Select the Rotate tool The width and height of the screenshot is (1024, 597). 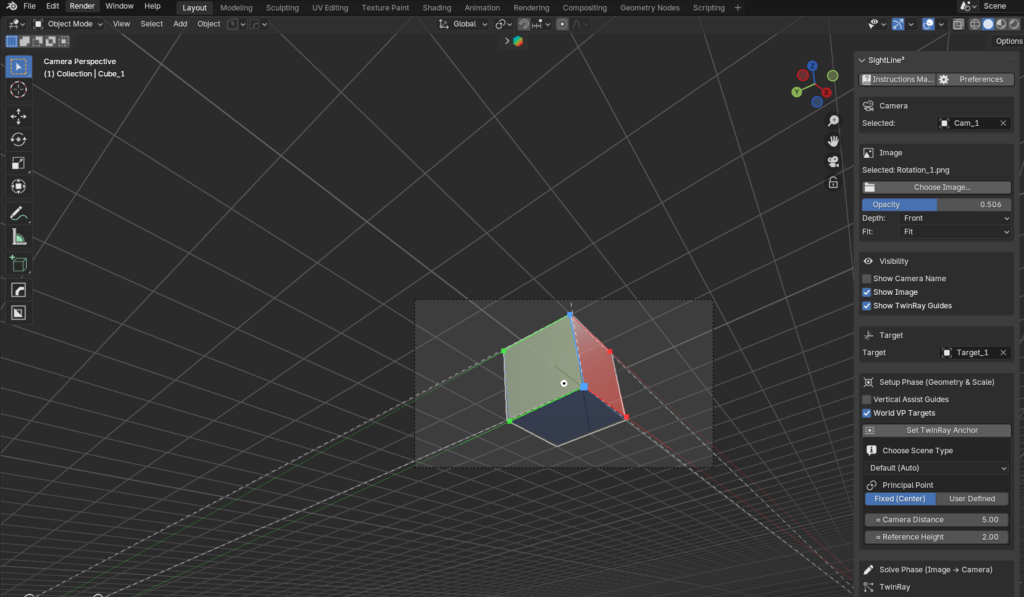tap(18, 140)
